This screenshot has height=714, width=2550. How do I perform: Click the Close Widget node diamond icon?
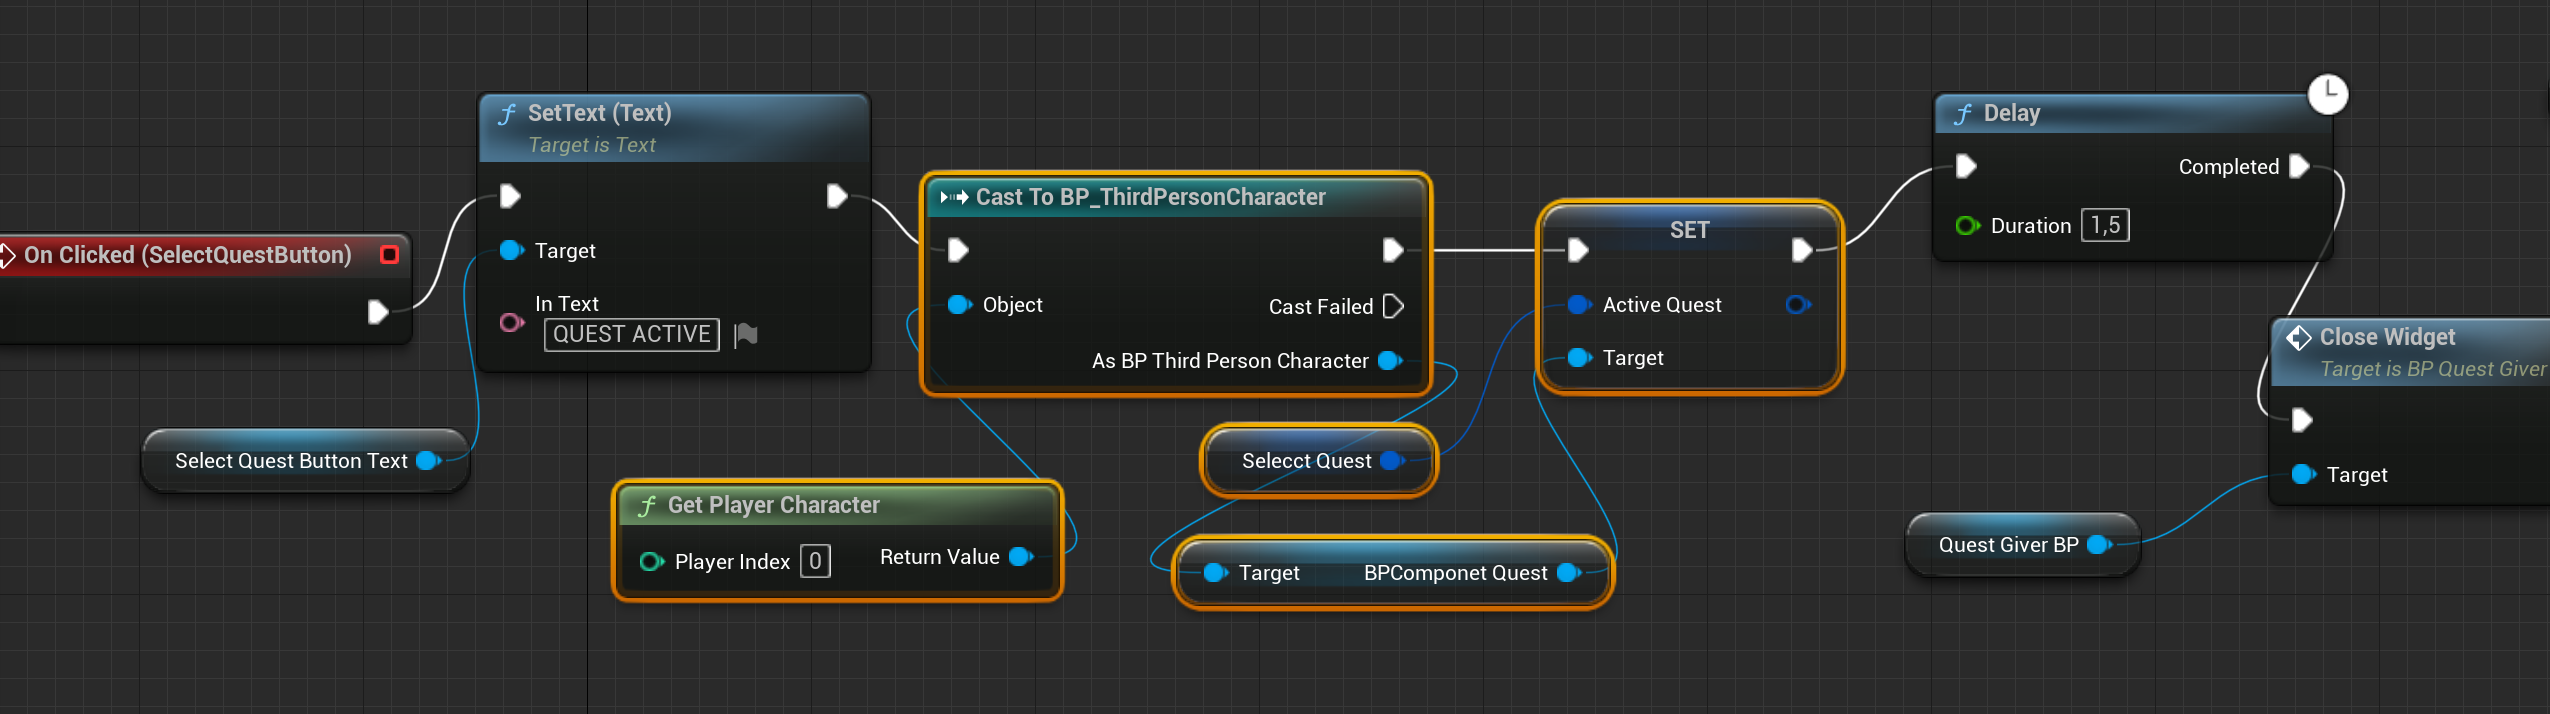point(2298,338)
